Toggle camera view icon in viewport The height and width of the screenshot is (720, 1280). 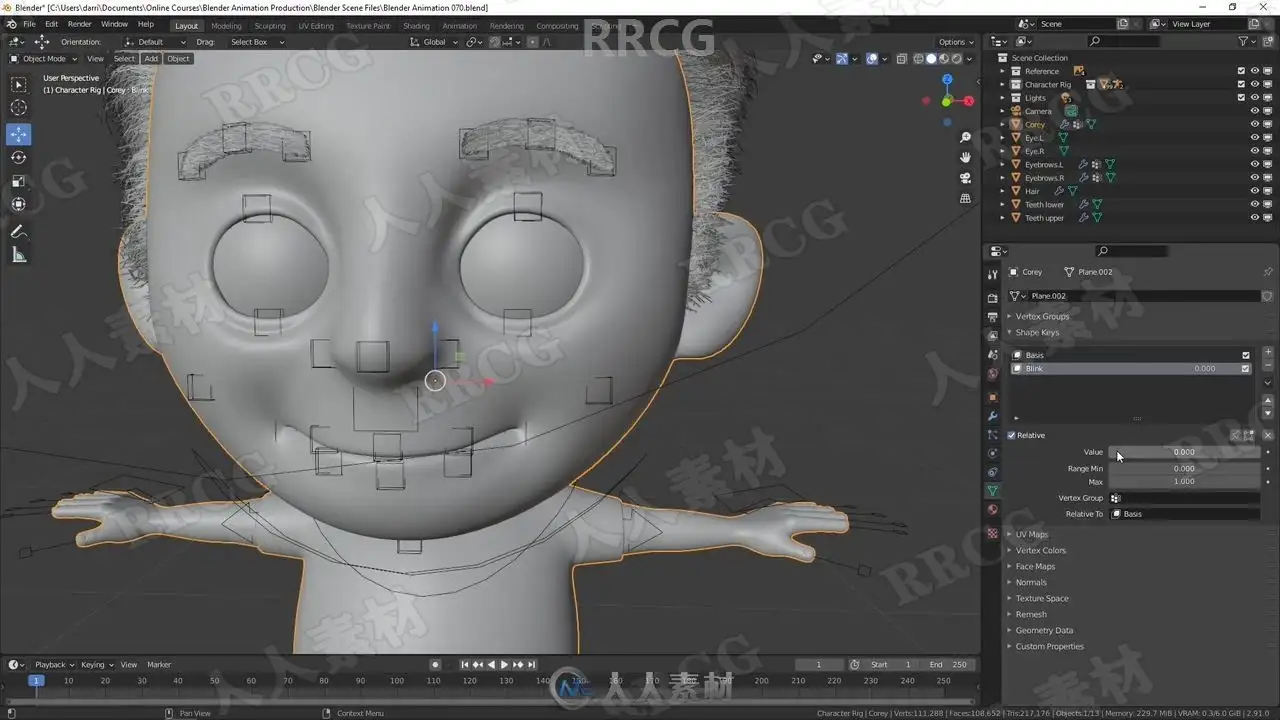point(965,178)
